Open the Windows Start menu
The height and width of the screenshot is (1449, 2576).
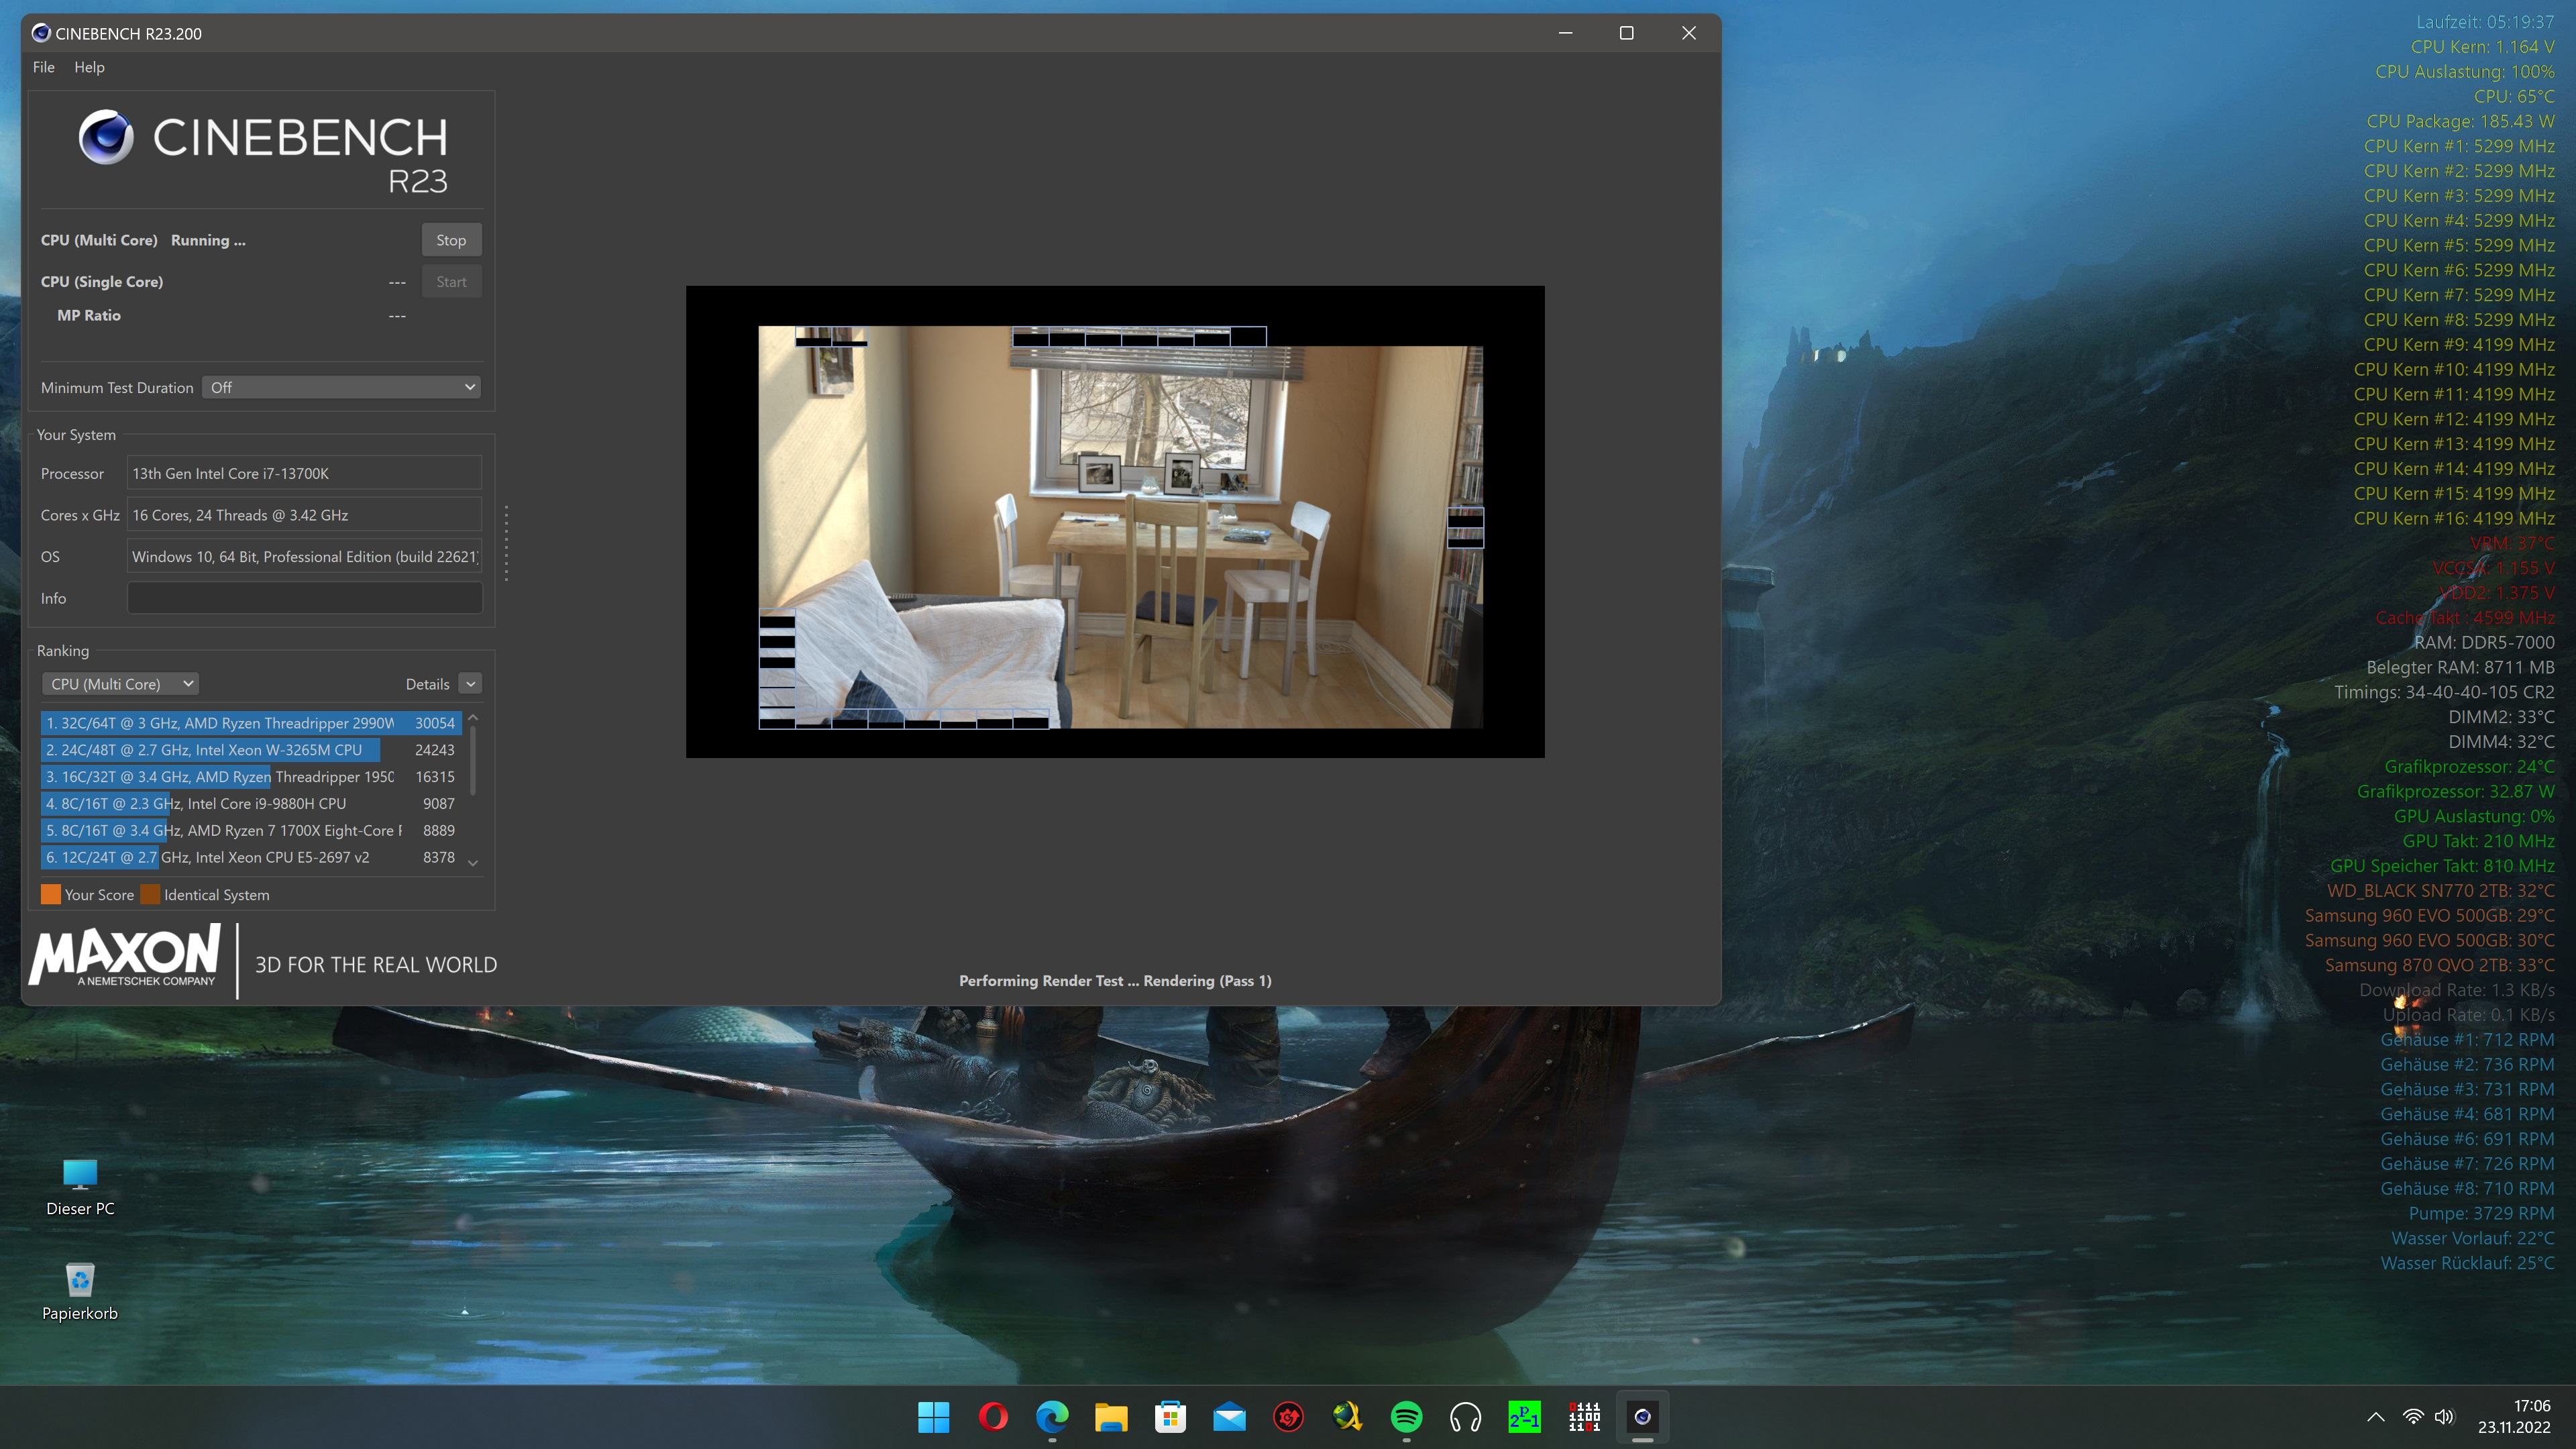pyautogui.click(x=933, y=1416)
